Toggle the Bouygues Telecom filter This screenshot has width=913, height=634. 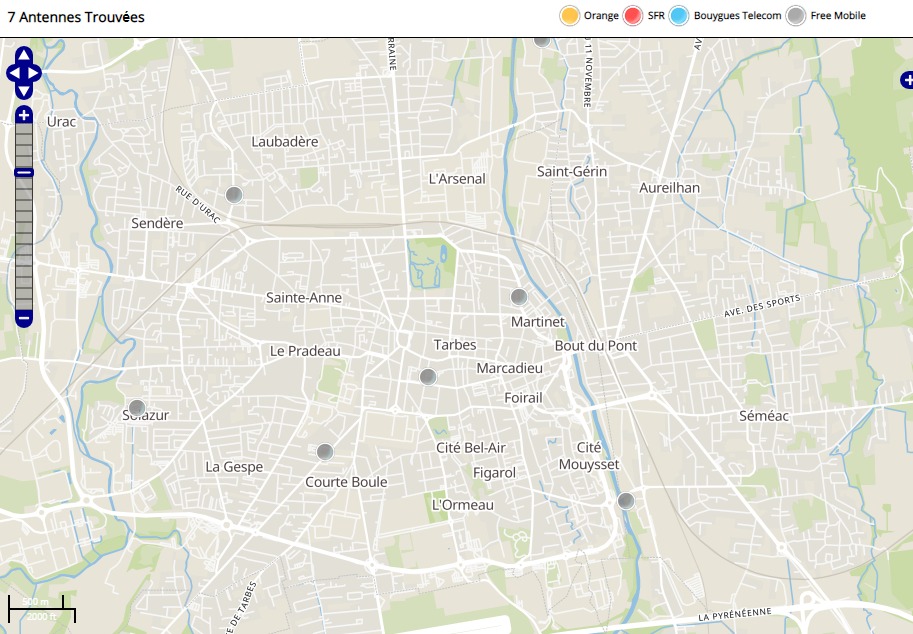point(680,16)
